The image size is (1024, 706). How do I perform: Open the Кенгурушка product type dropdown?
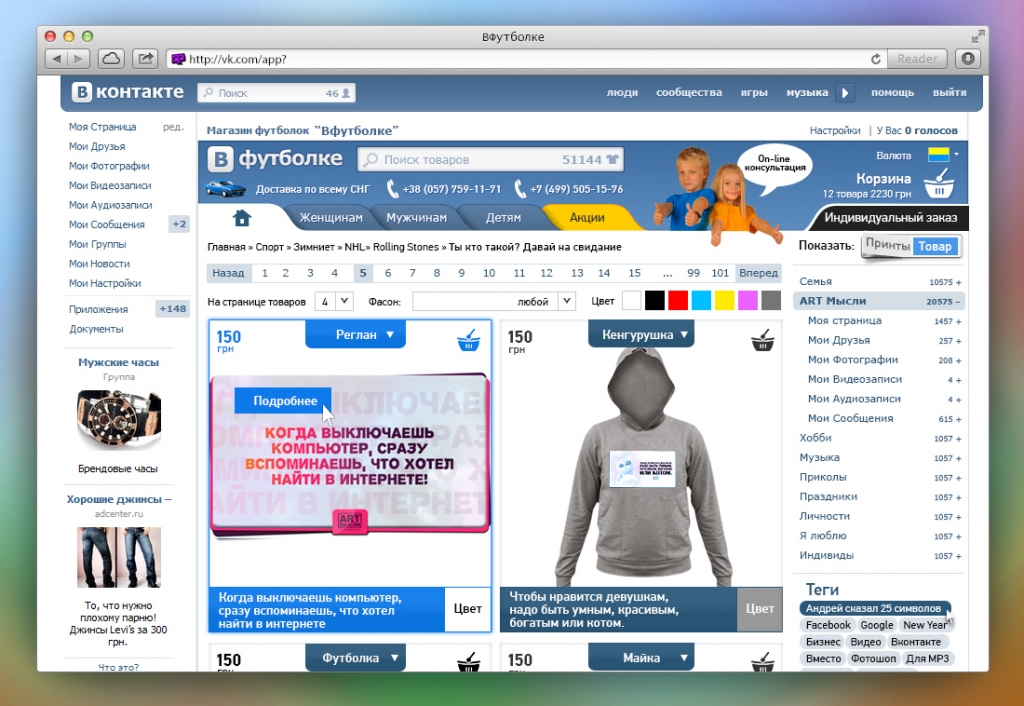(x=641, y=334)
